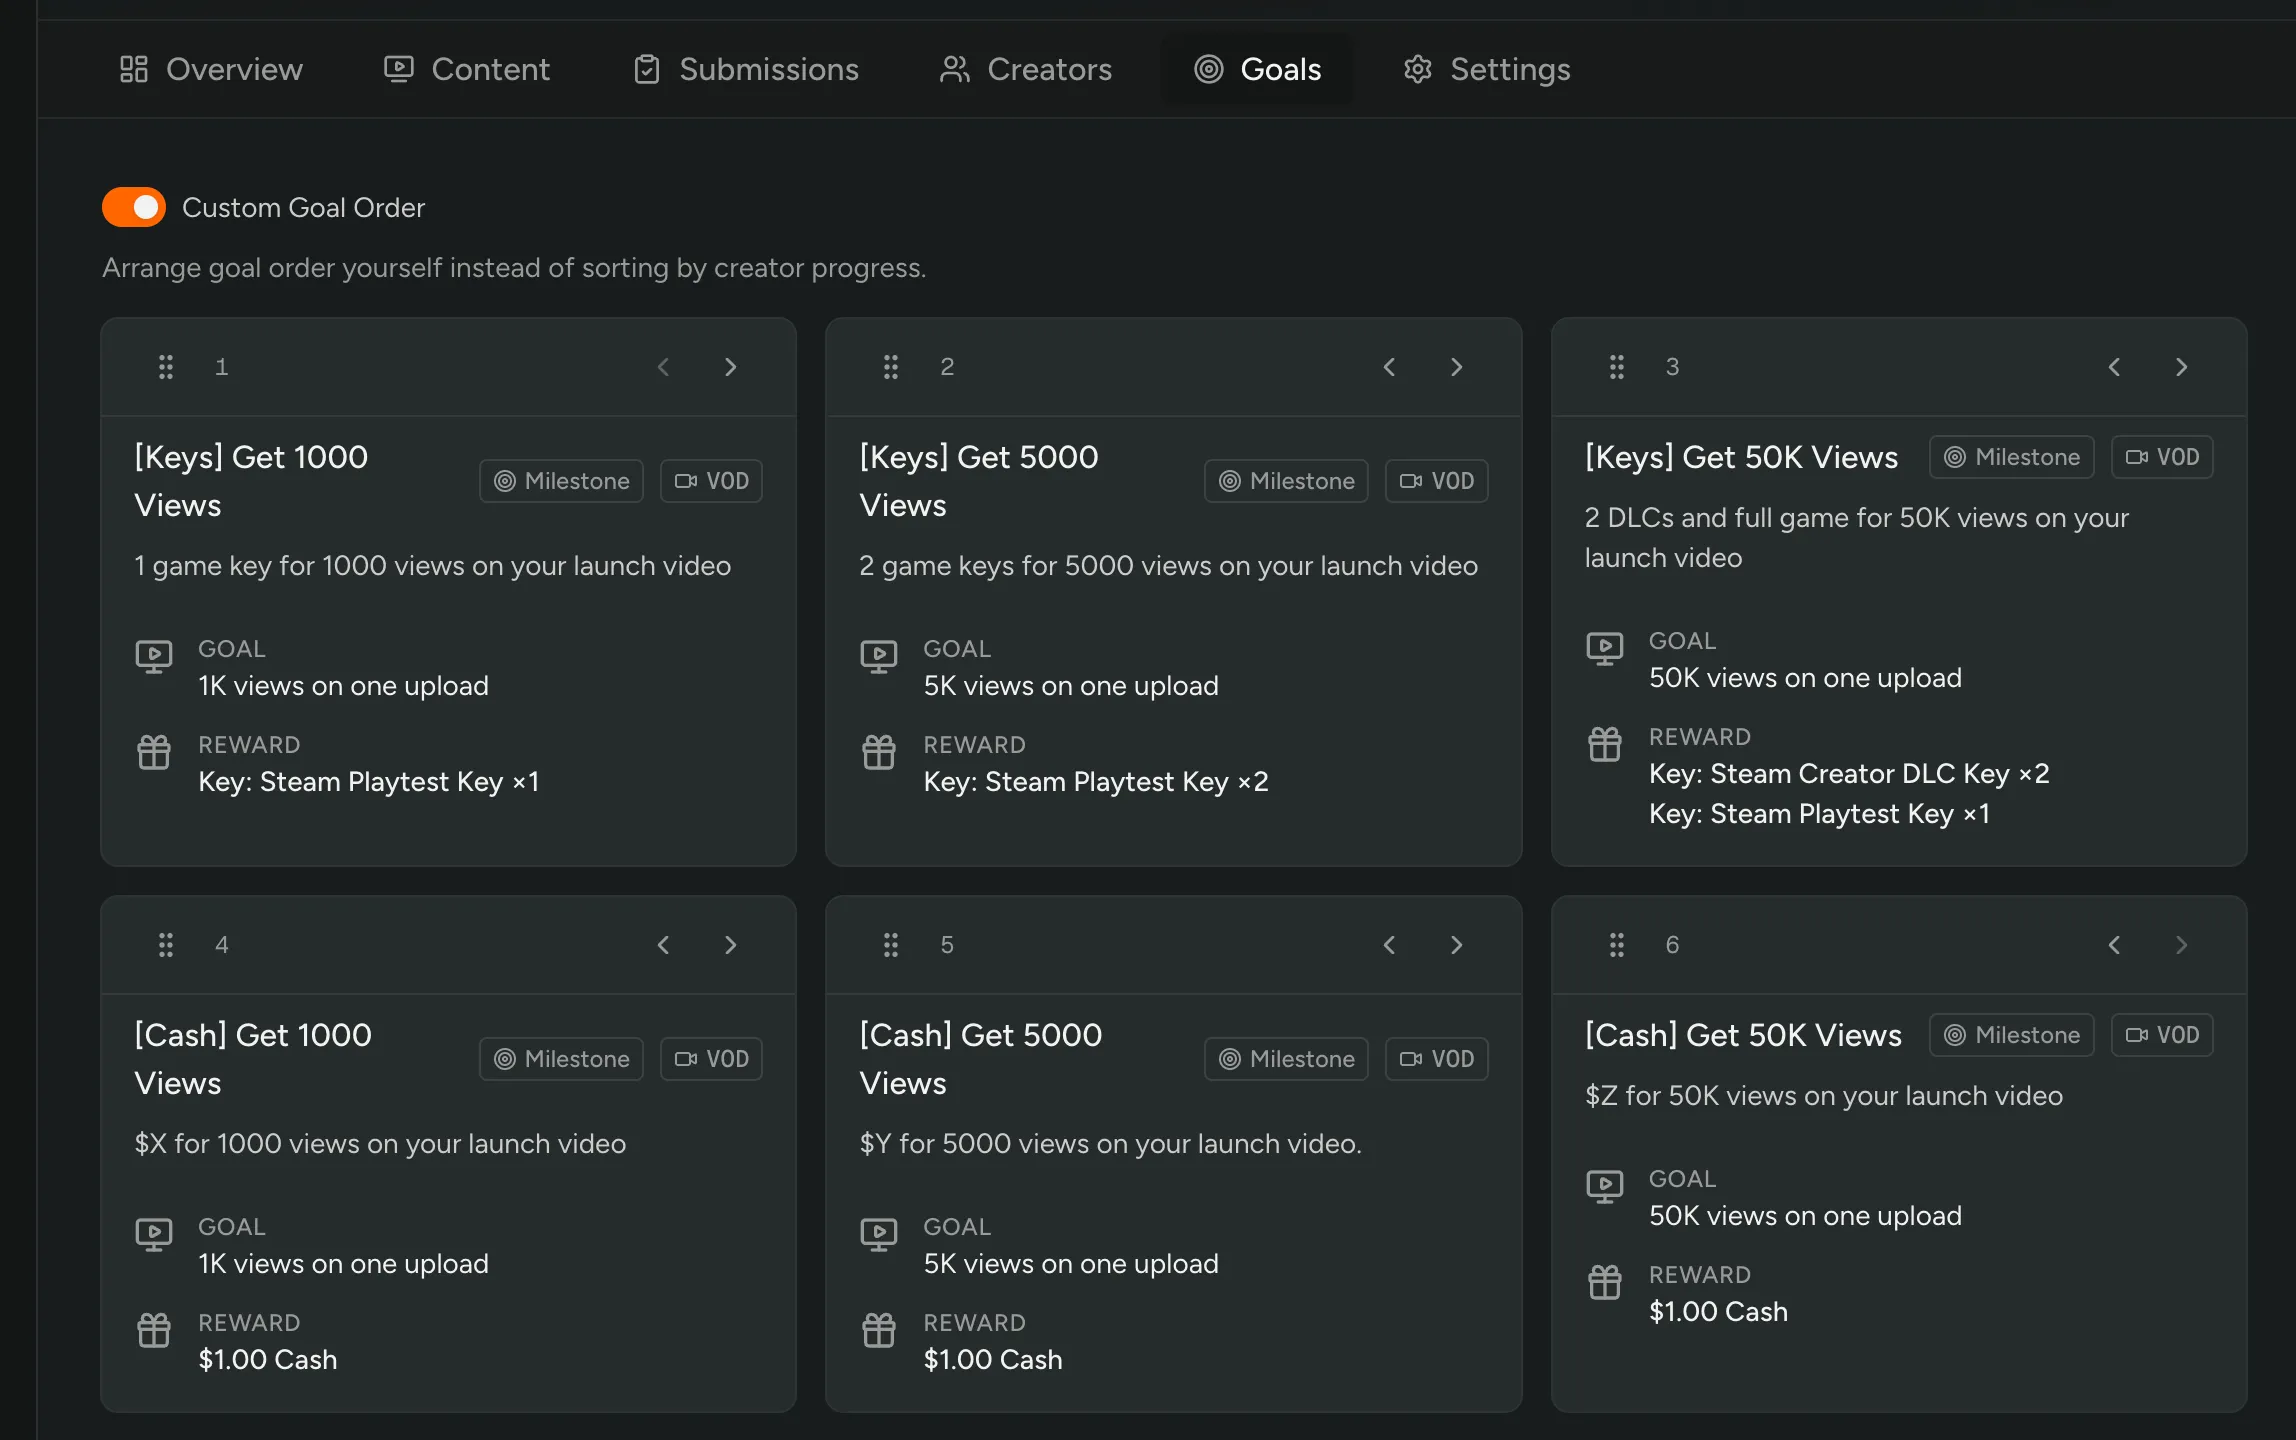Click the VOD badge on [Cash] Get 5000 Views
The width and height of the screenshot is (2296, 1440).
pos(1436,1059)
